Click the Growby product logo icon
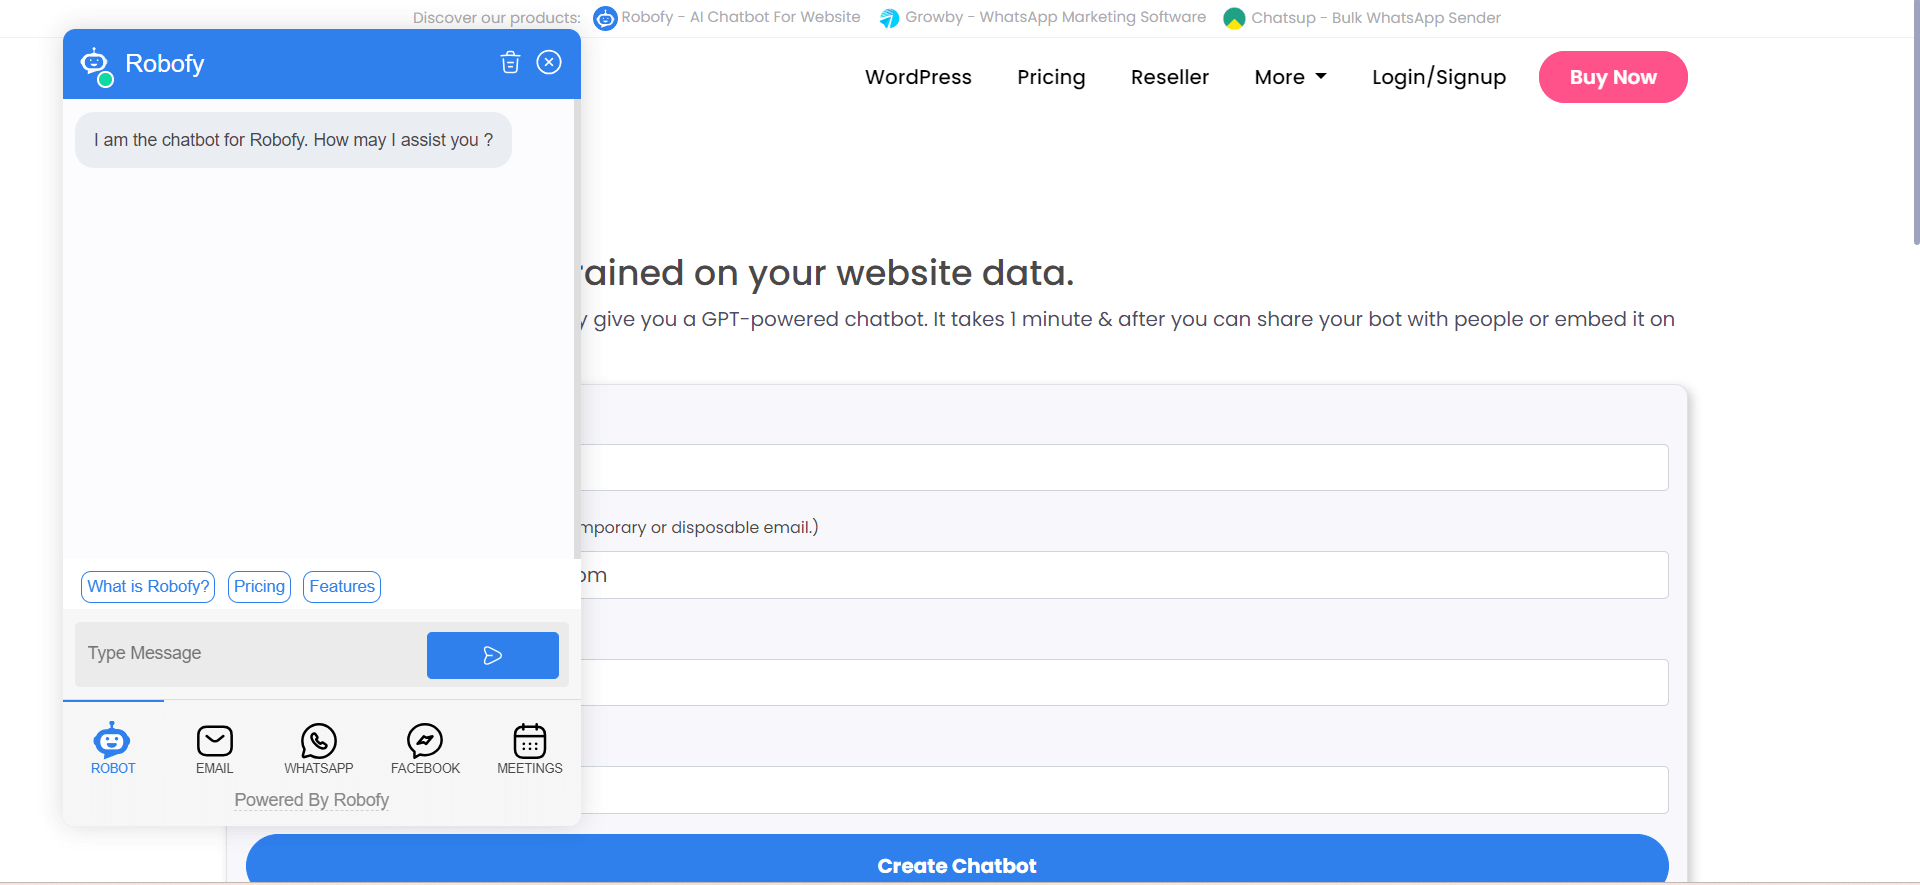Viewport: 1920px width, 885px height. coord(889,18)
